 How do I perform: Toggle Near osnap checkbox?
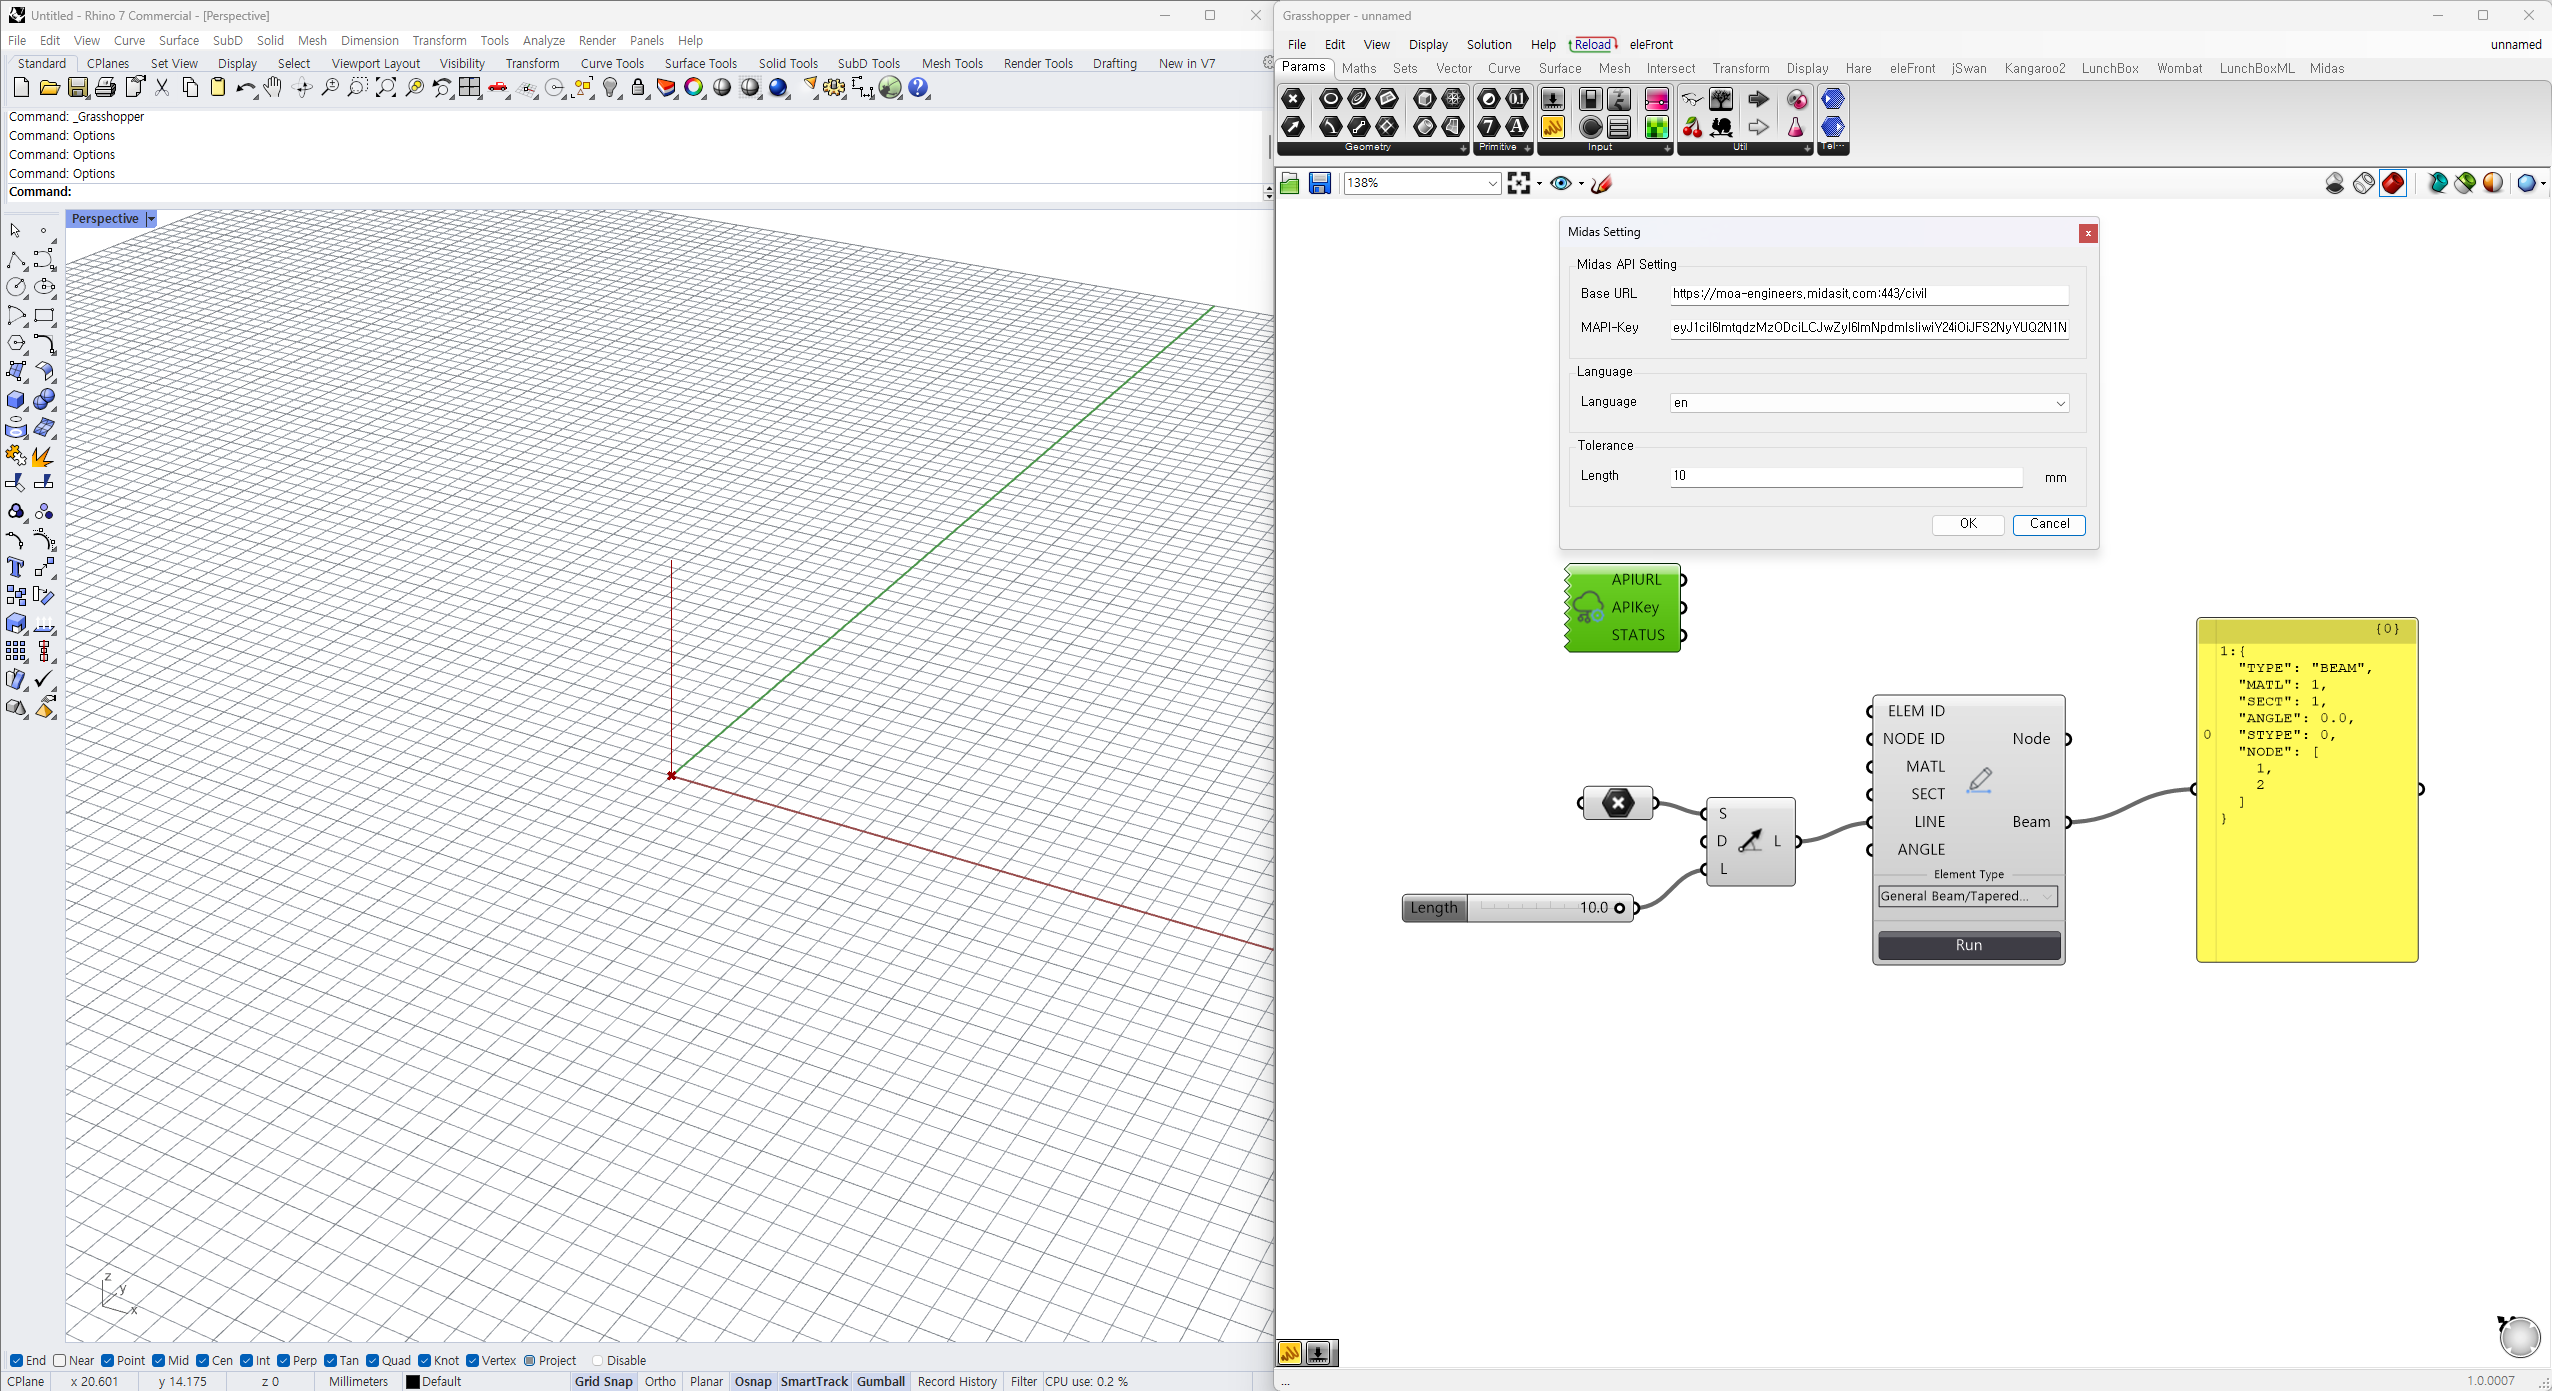point(60,1360)
